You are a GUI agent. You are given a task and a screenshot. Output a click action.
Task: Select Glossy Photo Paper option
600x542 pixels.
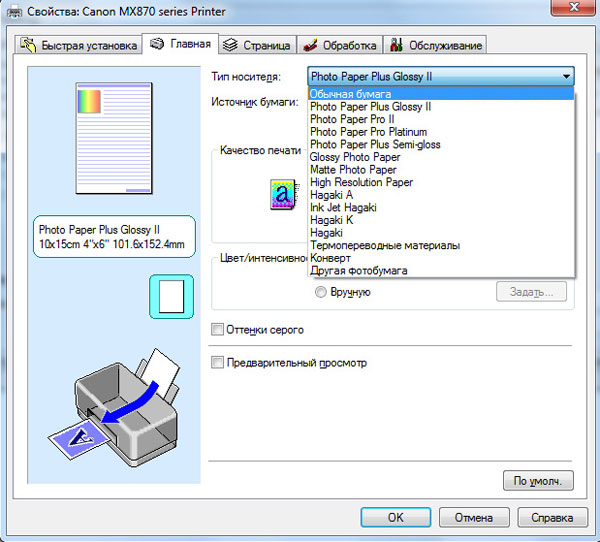pyautogui.click(x=441, y=157)
